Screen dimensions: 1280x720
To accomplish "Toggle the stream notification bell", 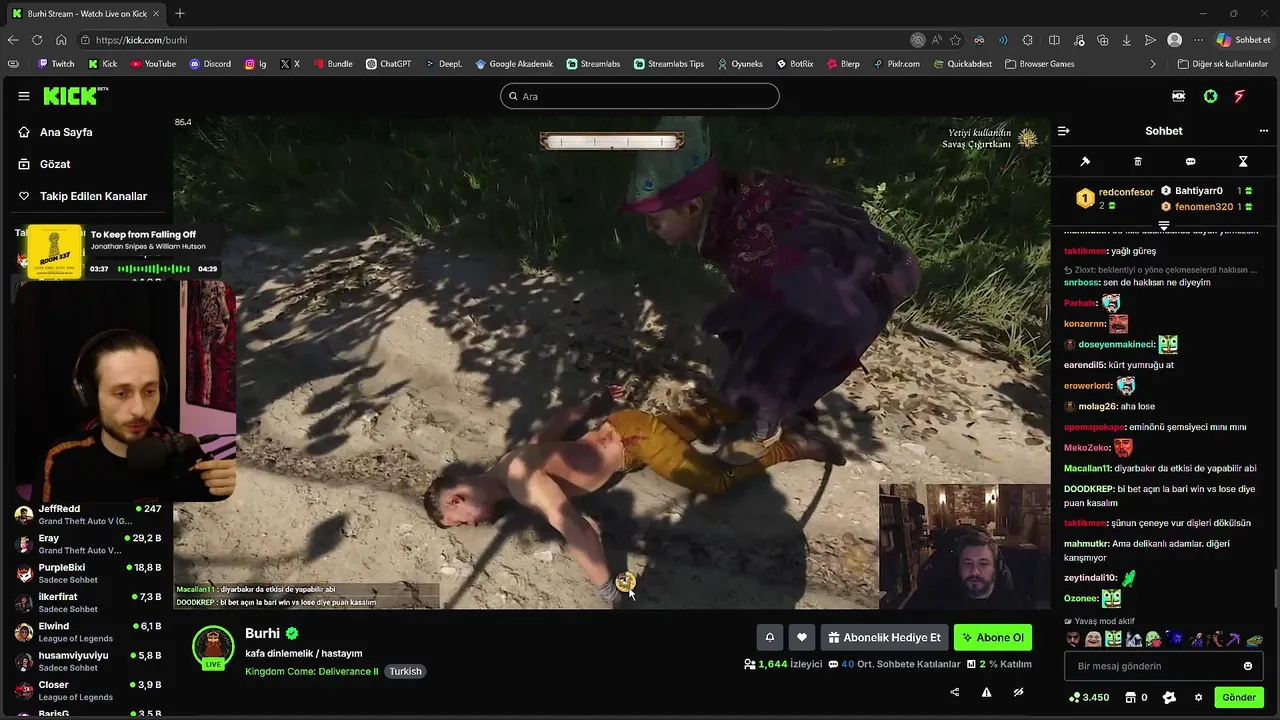I will [x=770, y=637].
